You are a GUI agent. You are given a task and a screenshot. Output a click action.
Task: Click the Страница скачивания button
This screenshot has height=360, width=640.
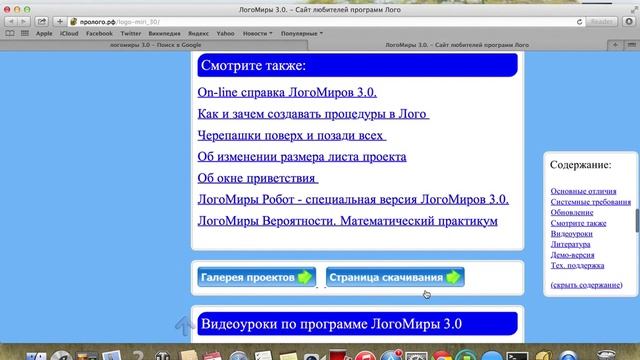(395, 277)
